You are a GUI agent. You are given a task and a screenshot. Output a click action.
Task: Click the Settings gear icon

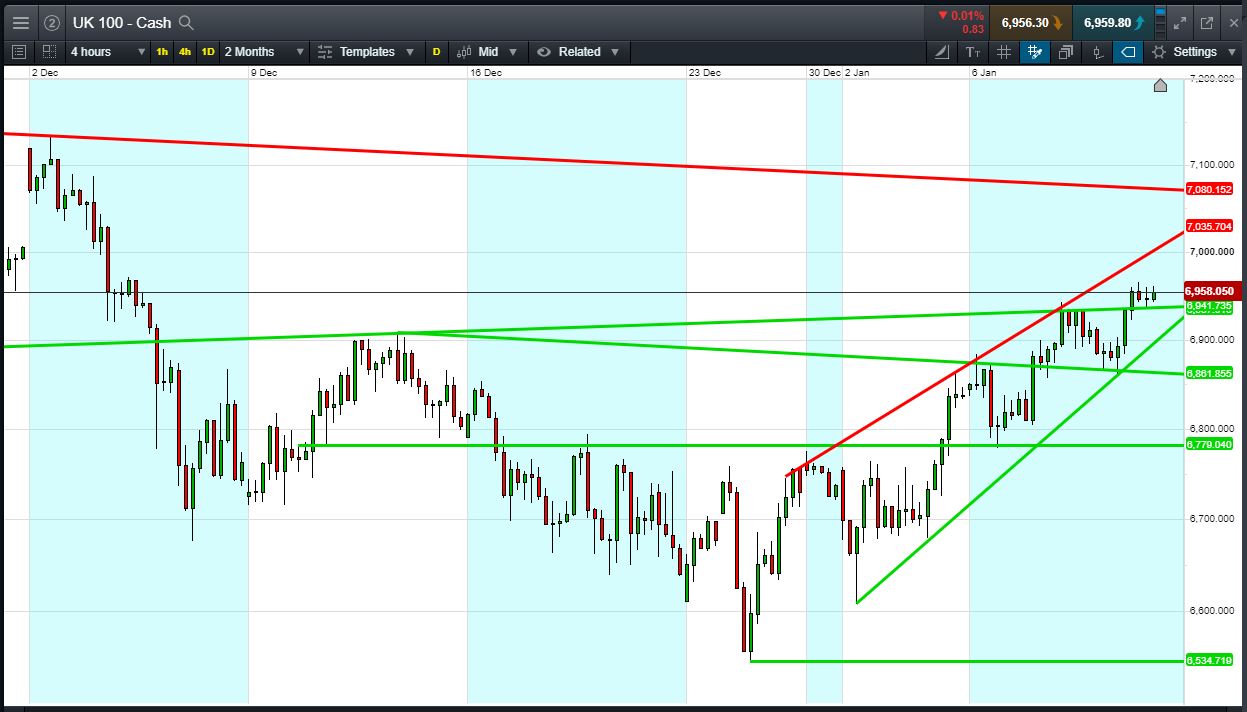pyautogui.click(x=1158, y=52)
